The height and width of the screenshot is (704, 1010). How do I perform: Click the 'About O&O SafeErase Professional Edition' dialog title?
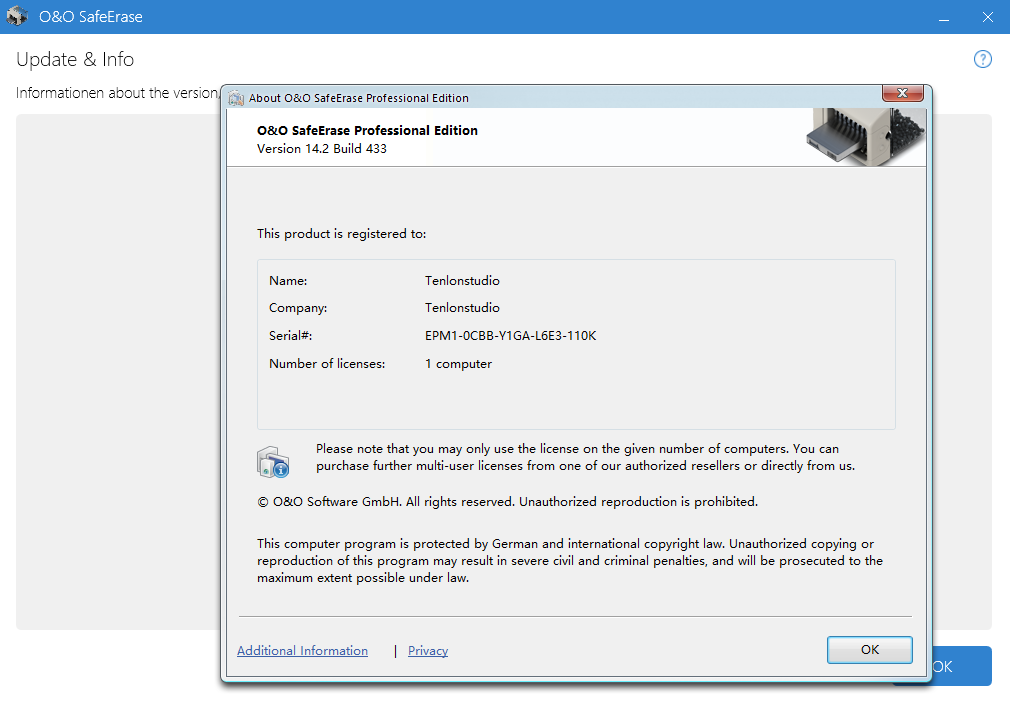point(359,98)
